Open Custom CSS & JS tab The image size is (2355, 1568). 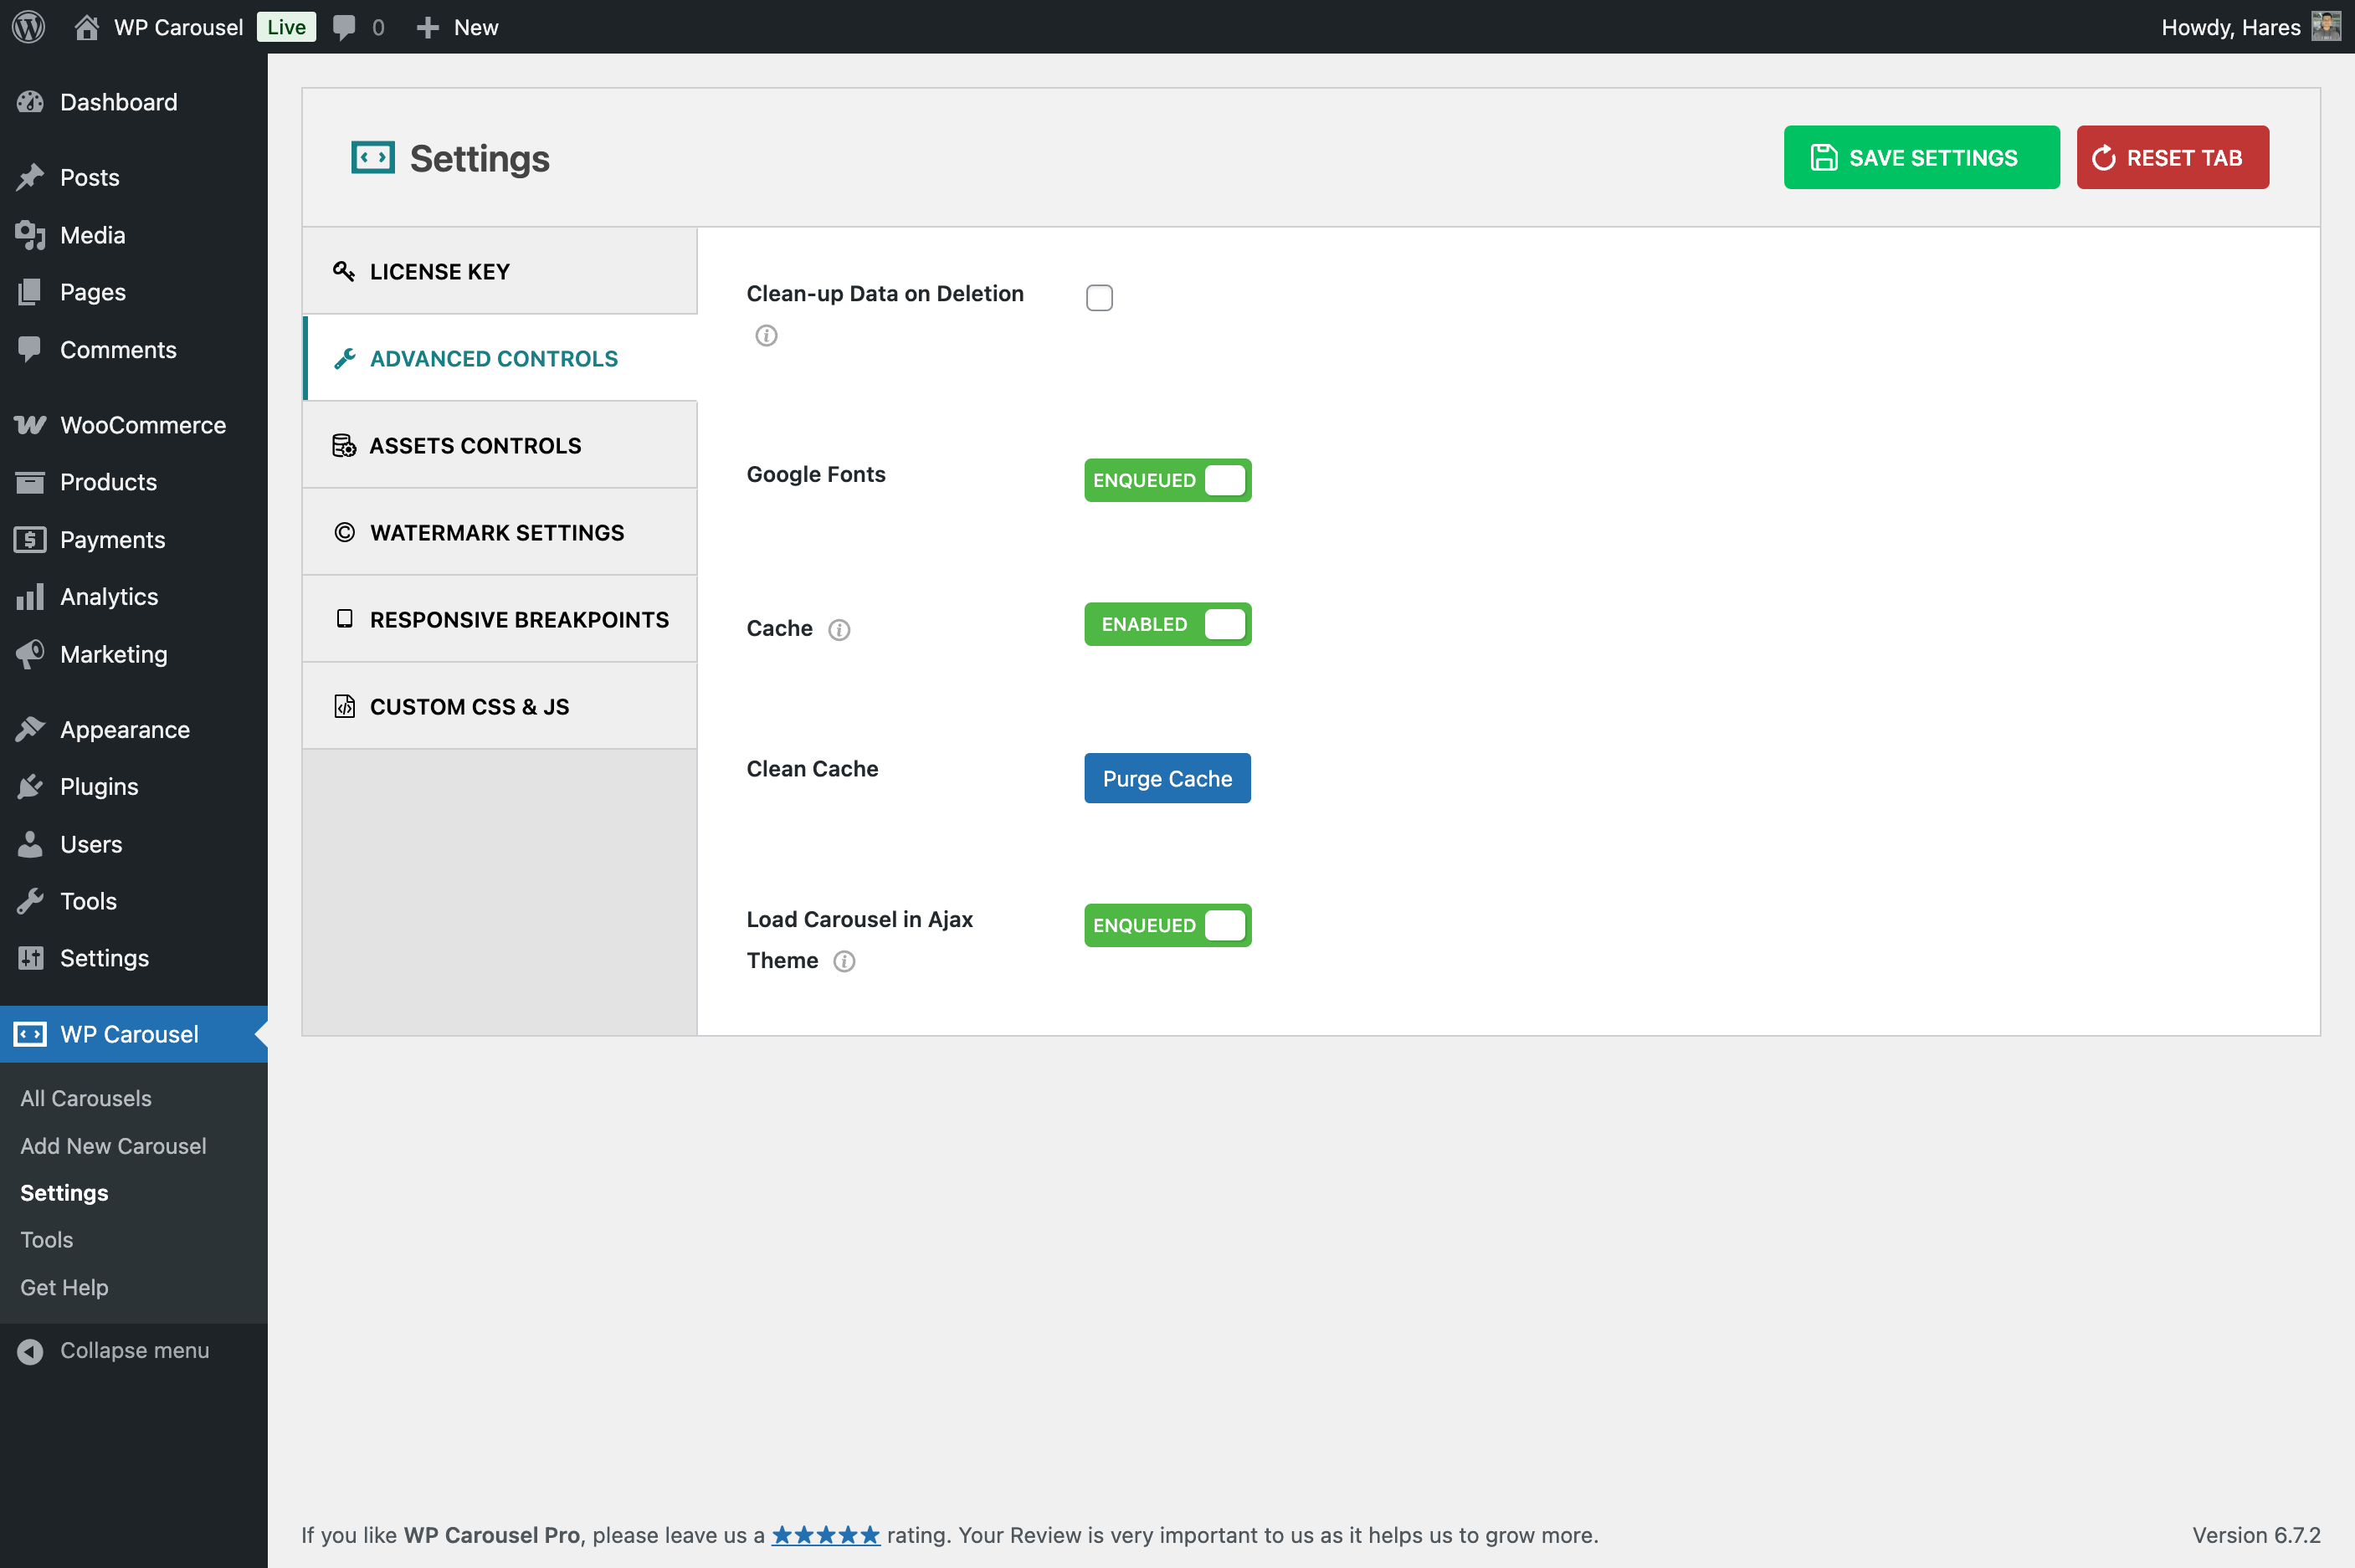[x=500, y=706]
